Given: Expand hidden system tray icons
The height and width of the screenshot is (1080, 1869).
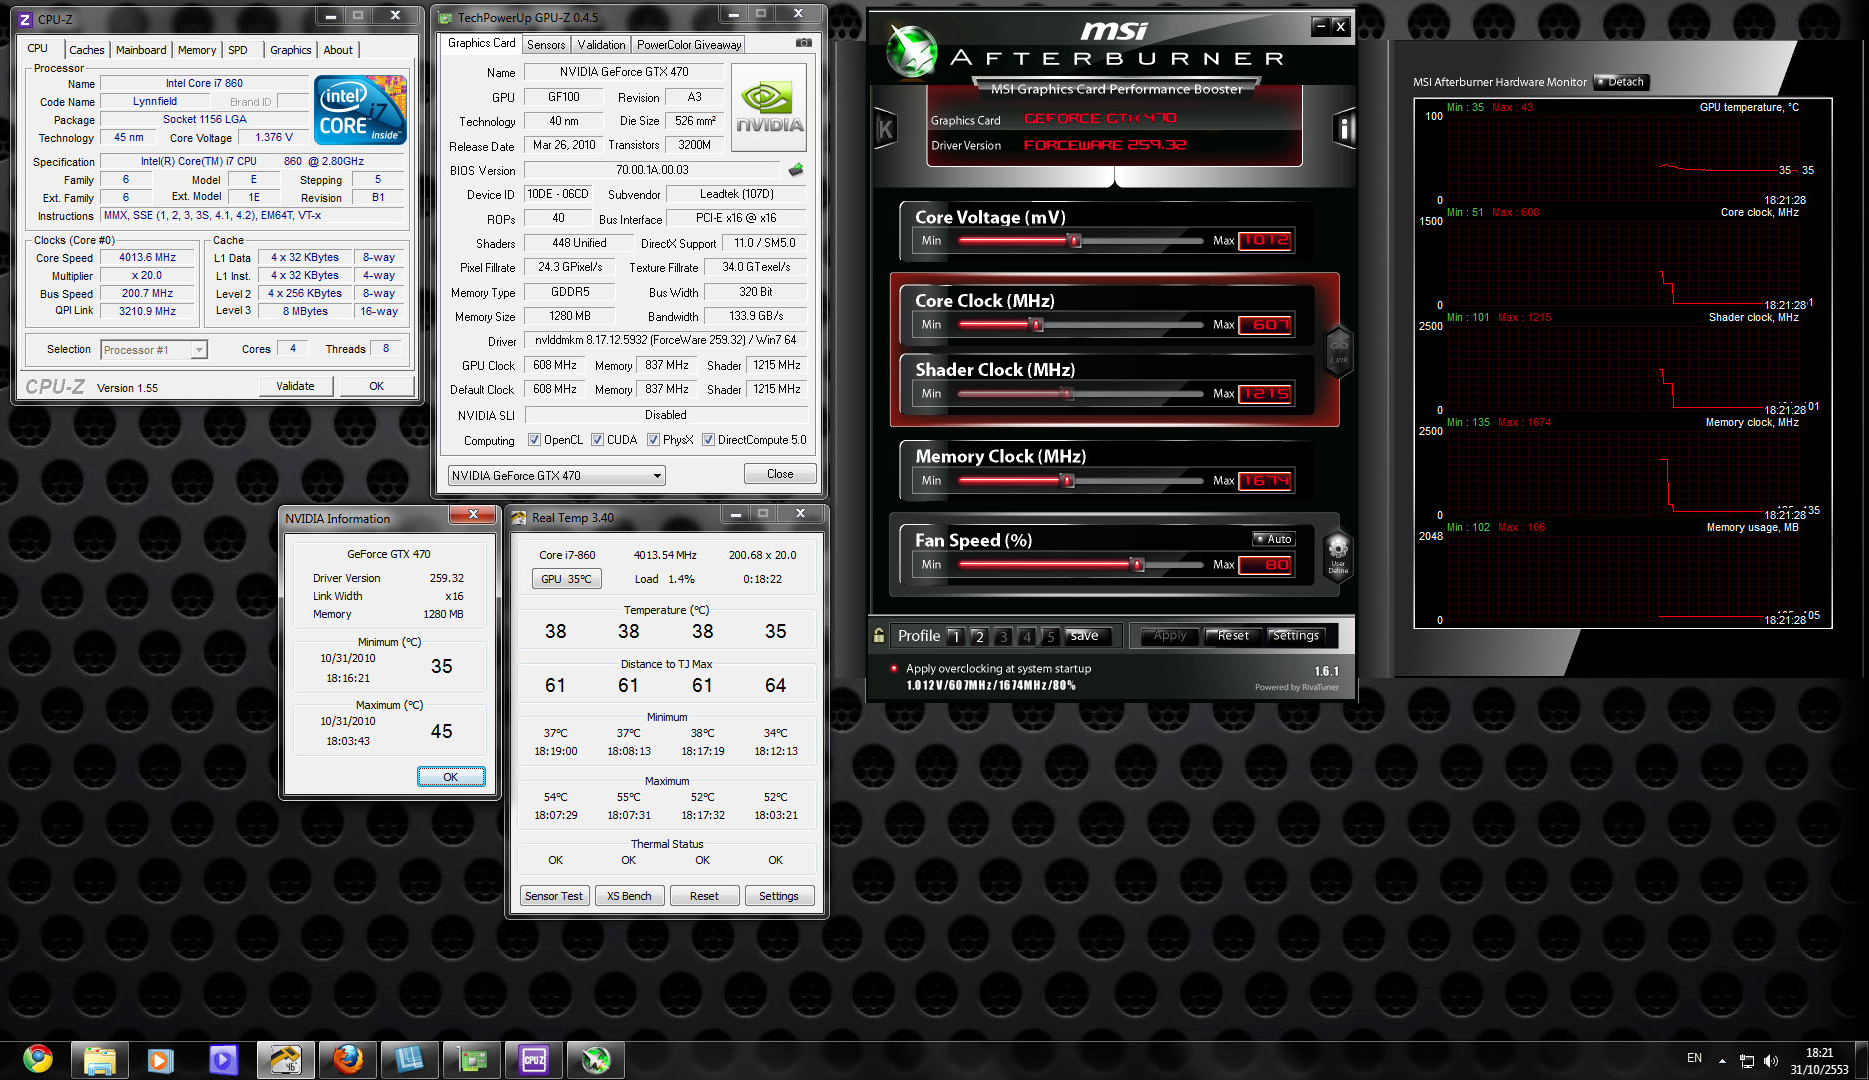Looking at the screenshot, I should pos(1722,1060).
